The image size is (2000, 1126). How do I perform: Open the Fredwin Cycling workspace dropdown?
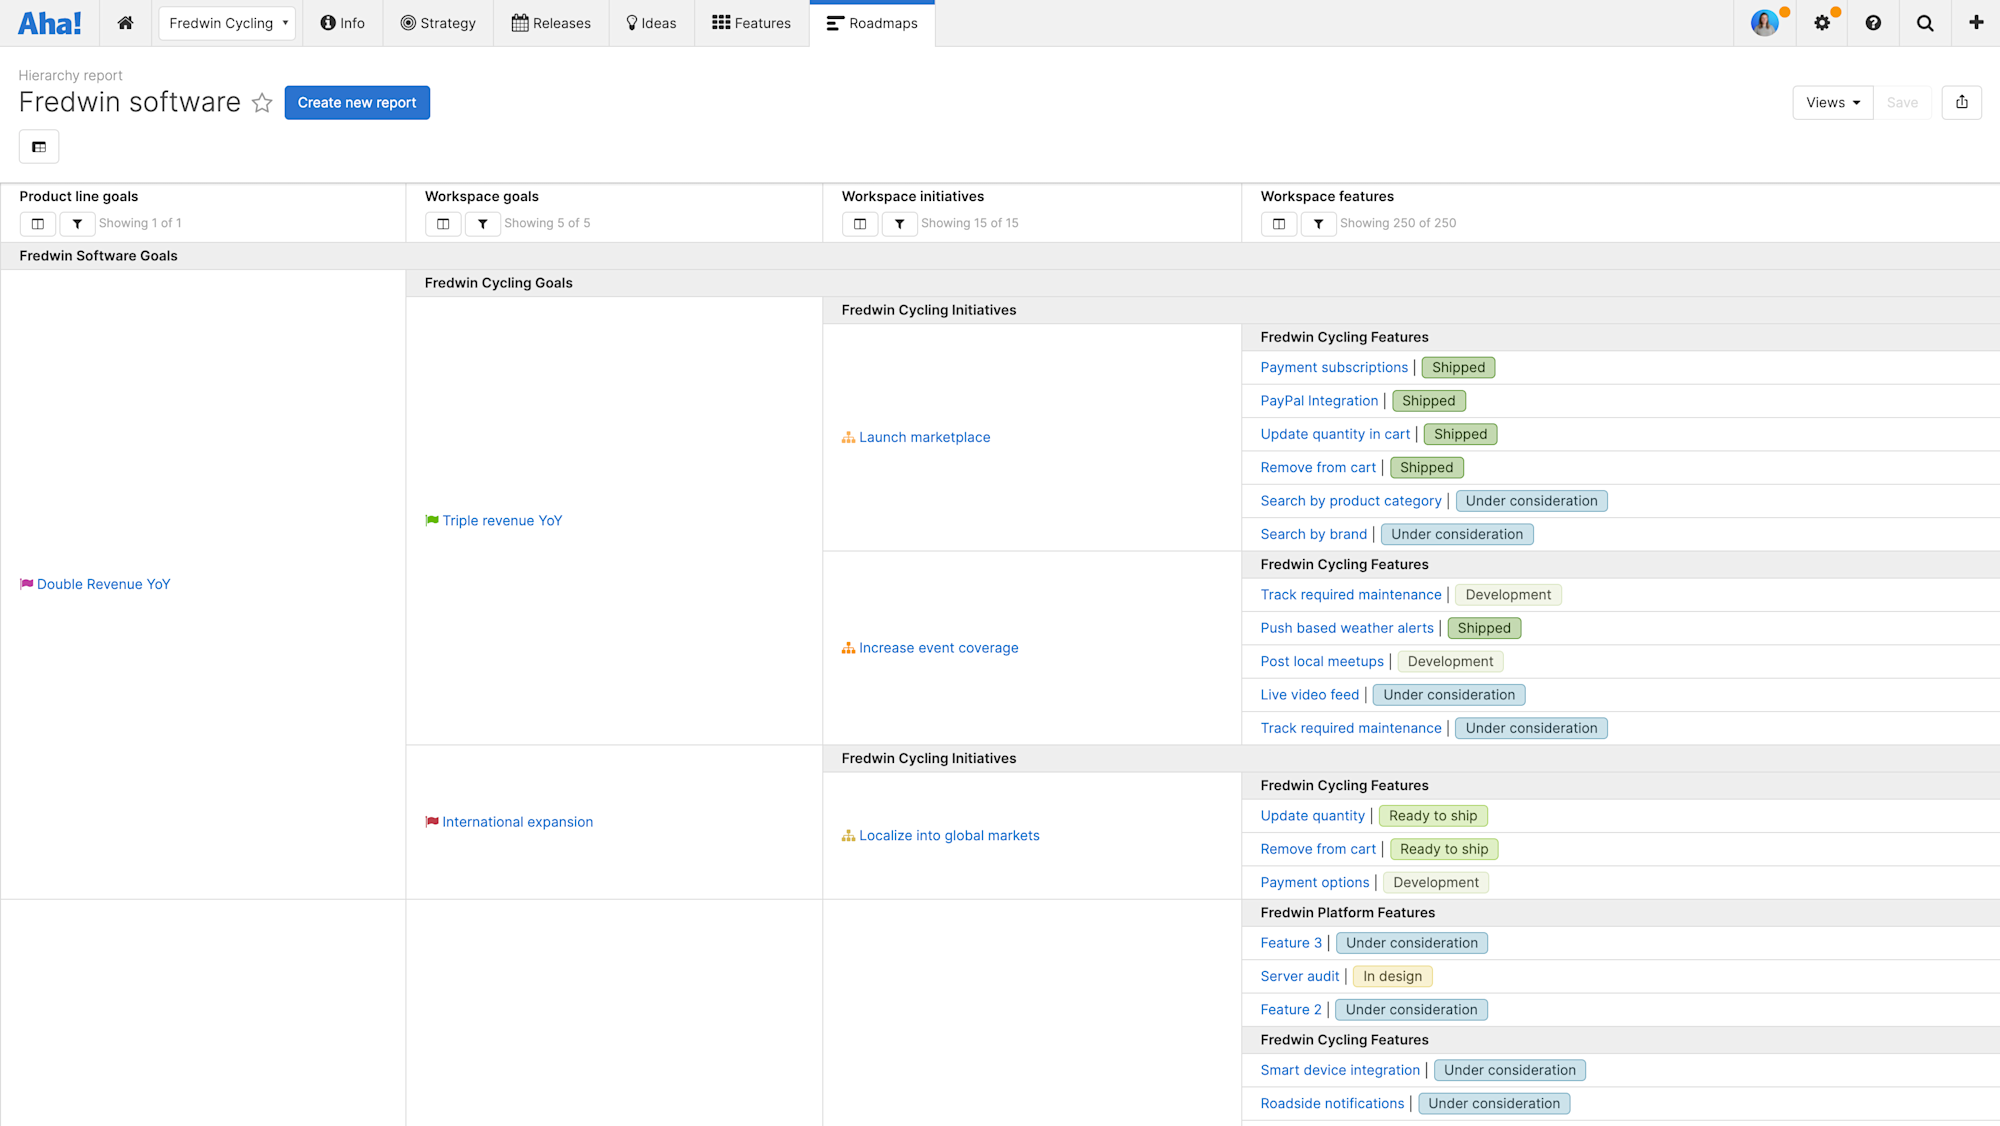227,23
